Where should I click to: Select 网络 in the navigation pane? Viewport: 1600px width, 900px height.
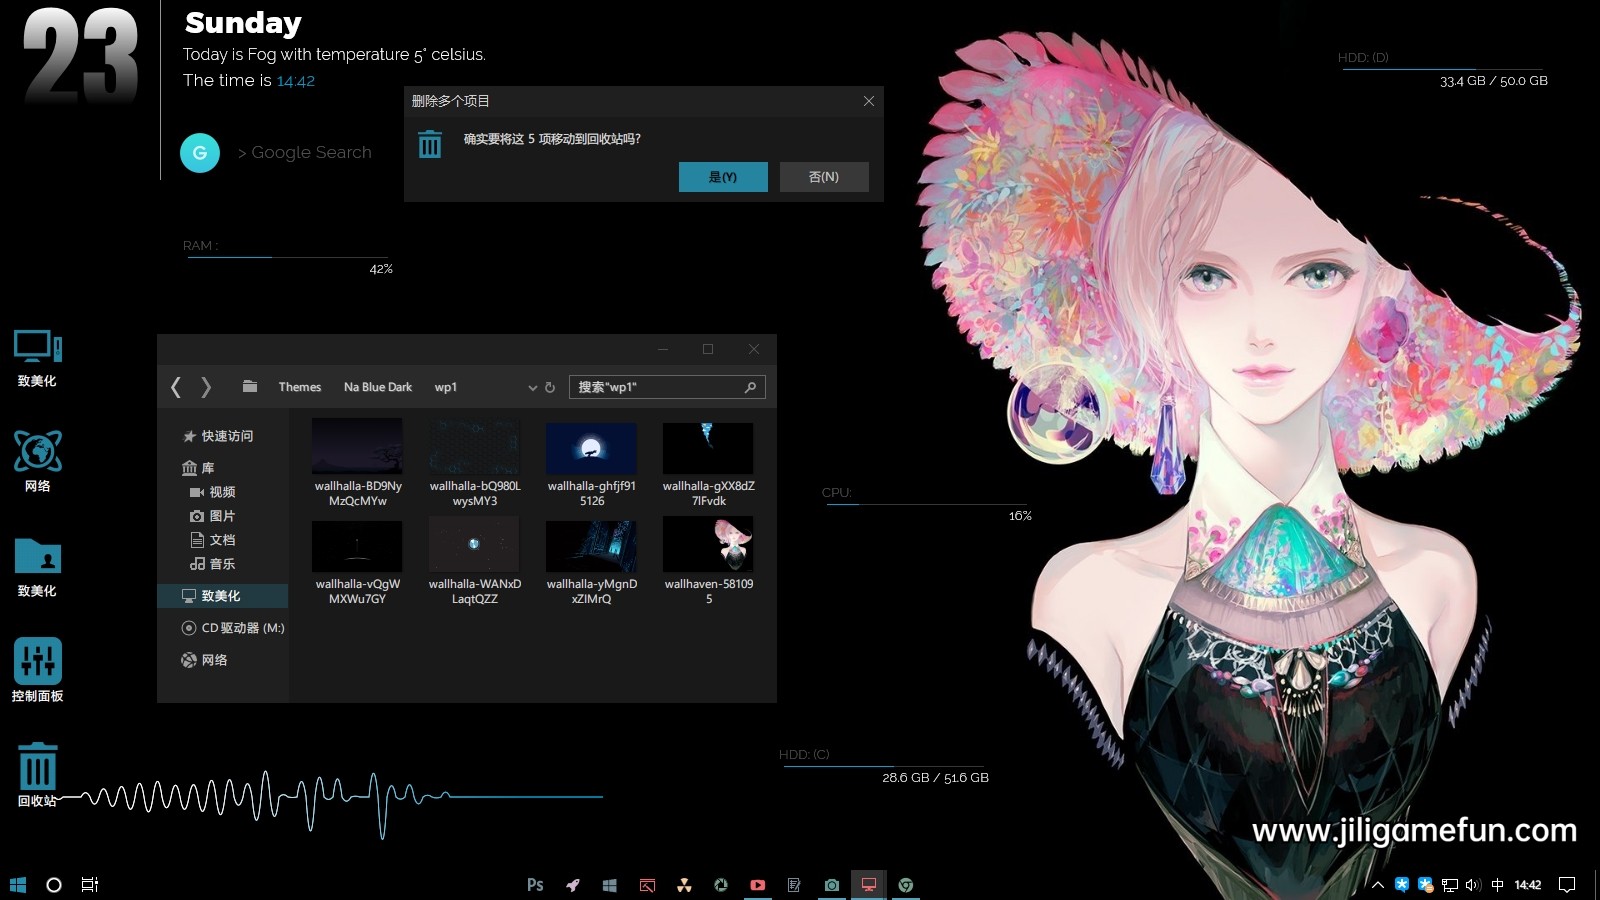[204, 660]
